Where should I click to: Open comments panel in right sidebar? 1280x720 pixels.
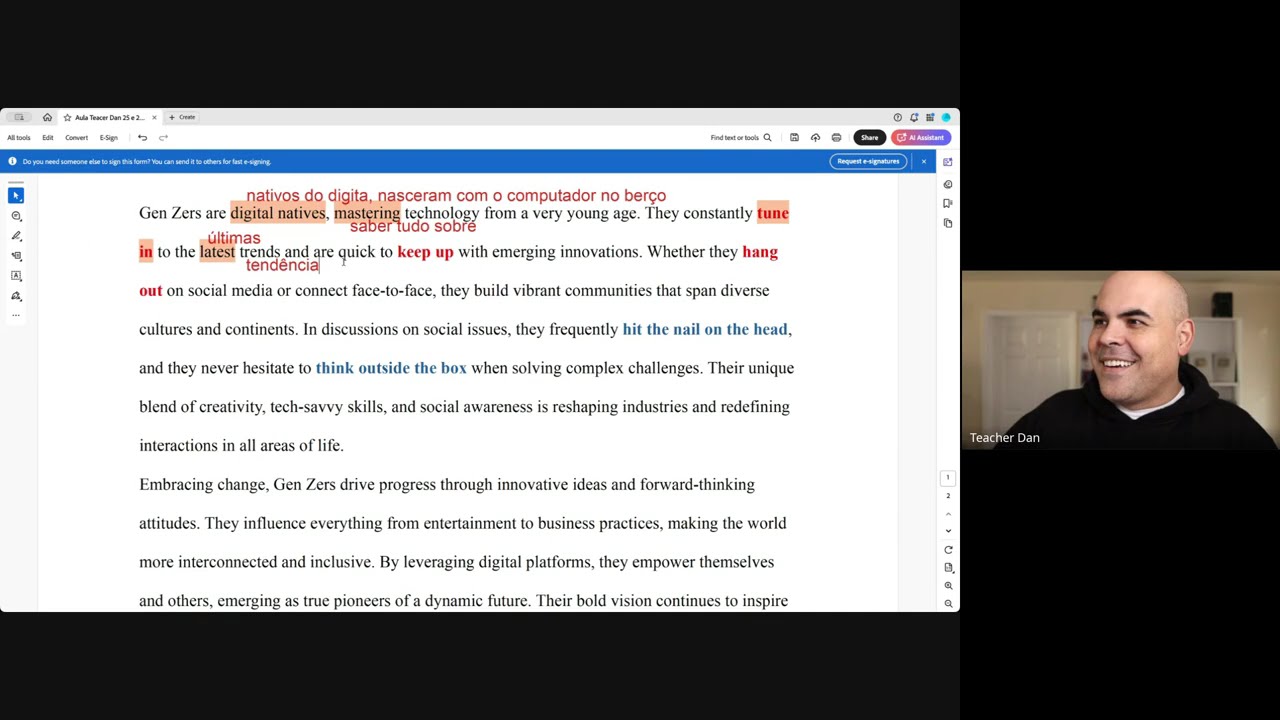[x=948, y=184]
